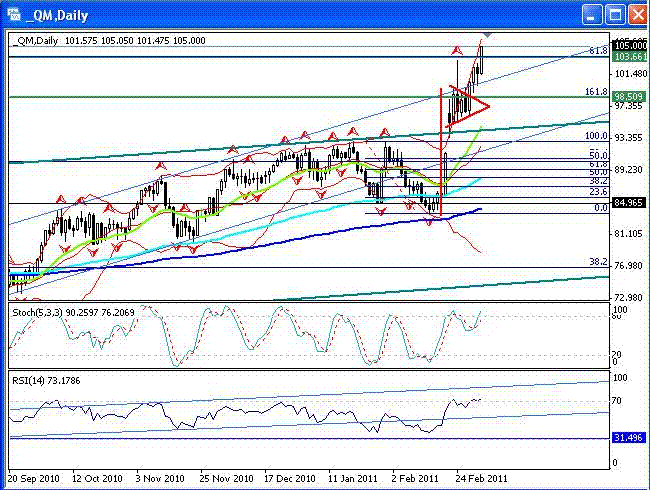The image size is (650, 490).
Task: Click the 24 Feb 2011 date label
Action: coord(481,478)
